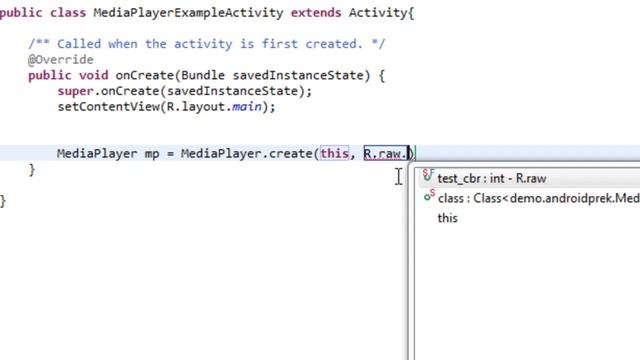Click the 'Activity' superclass name
The width and height of the screenshot is (640, 360).
click(378, 13)
